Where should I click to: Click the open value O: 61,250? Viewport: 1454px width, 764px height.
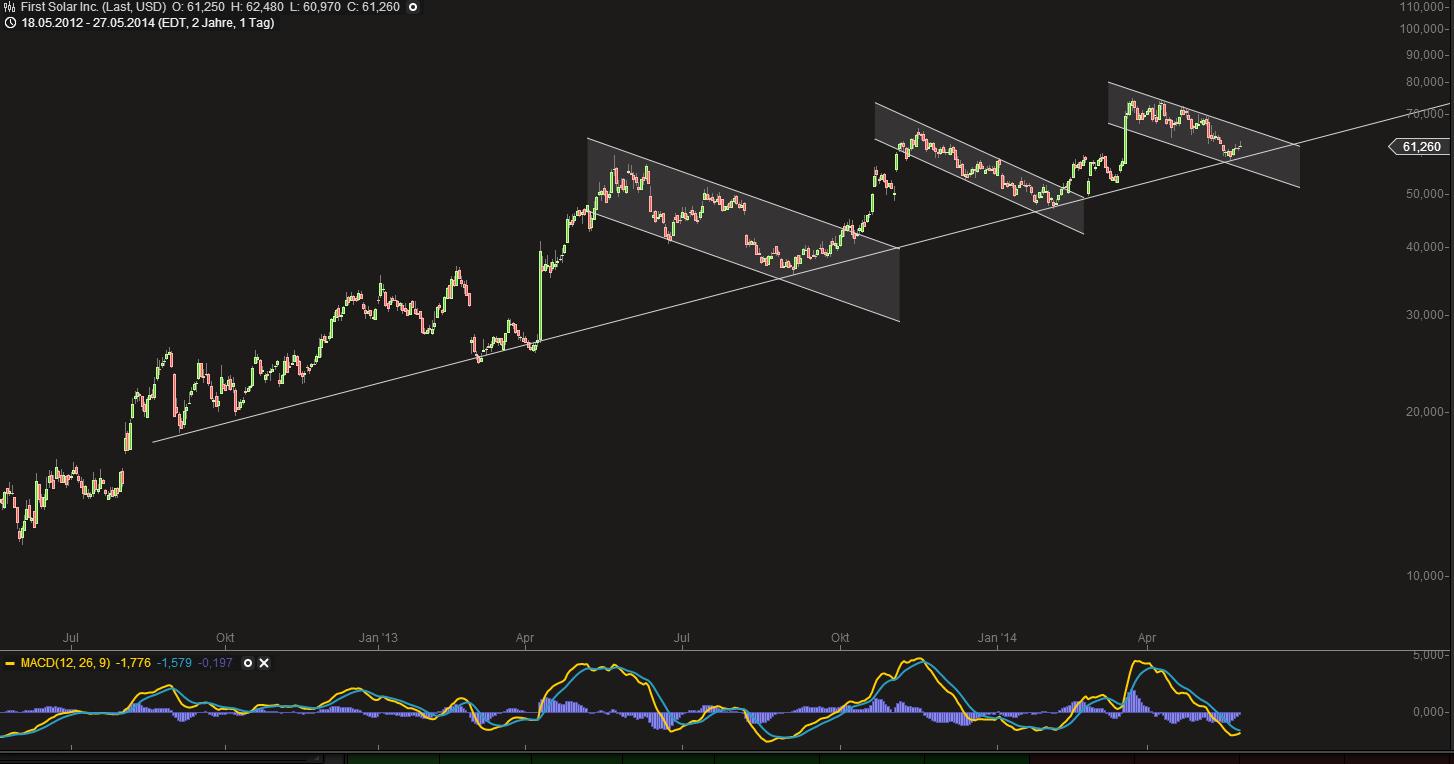click(199, 7)
